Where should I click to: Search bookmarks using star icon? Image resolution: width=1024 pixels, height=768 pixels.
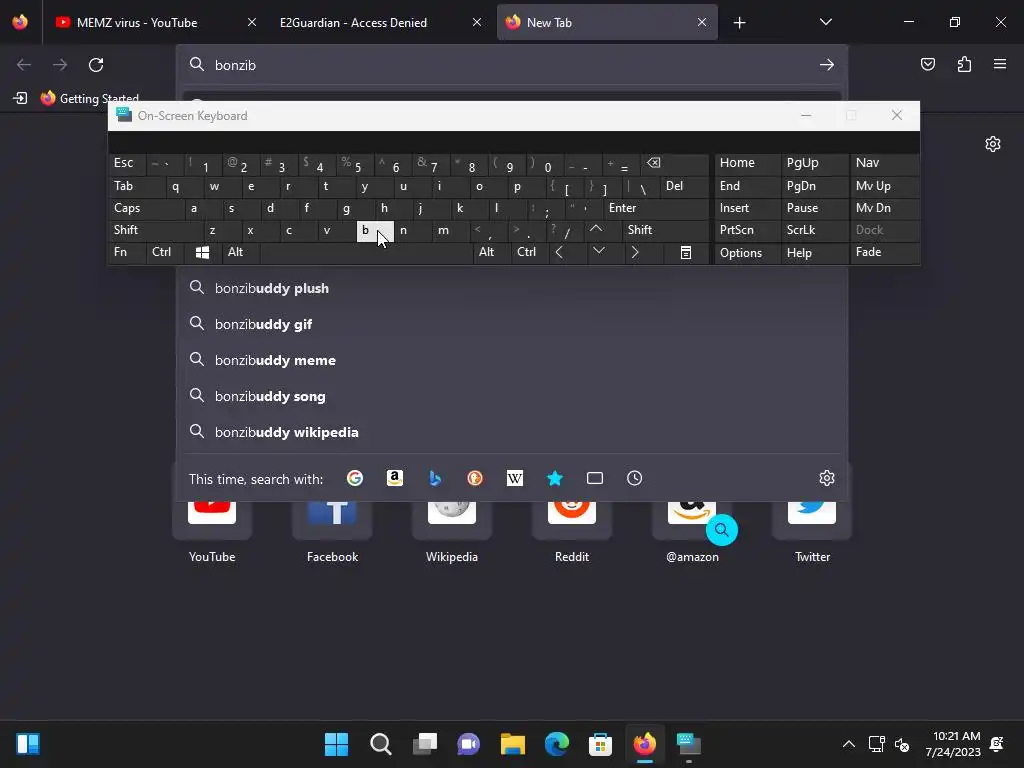point(554,479)
